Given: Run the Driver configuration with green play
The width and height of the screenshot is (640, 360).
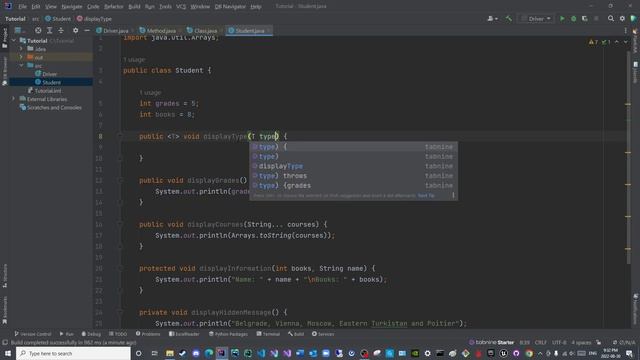Looking at the screenshot, I should click(x=562, y=18).
